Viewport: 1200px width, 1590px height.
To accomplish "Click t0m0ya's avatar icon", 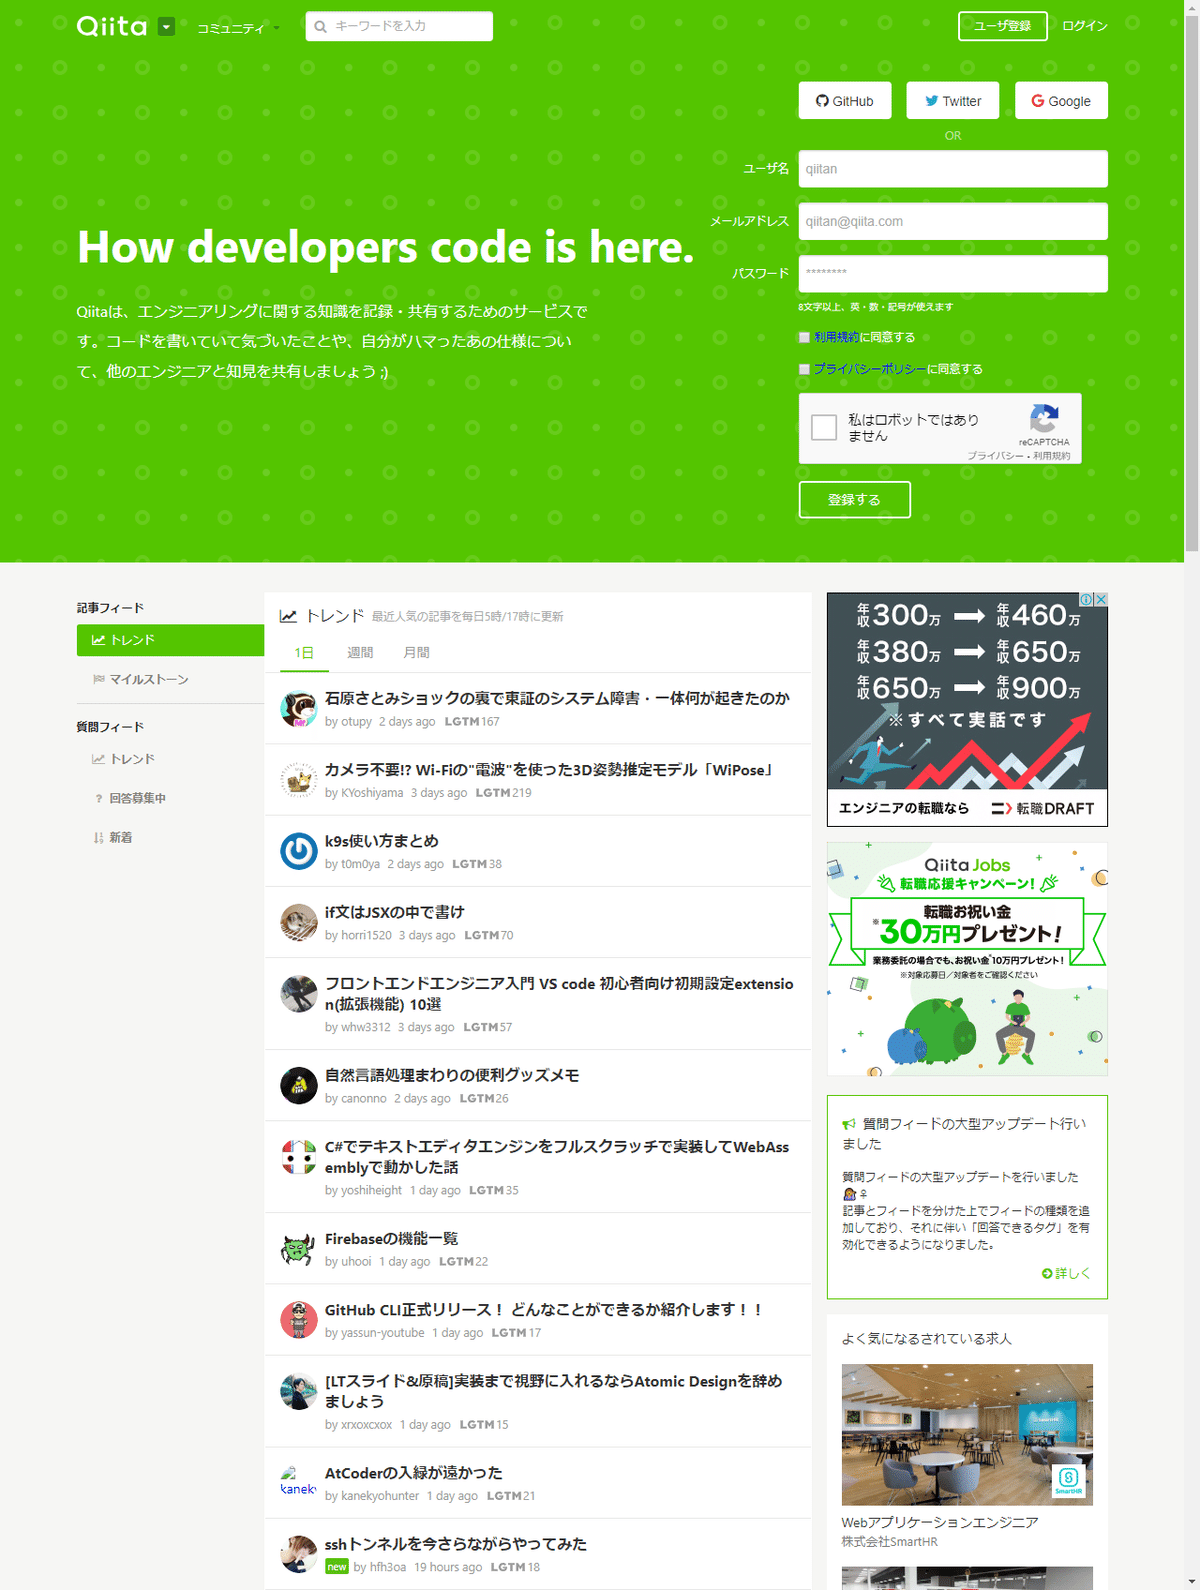I will pyautogui.click(x=298, y=851).
